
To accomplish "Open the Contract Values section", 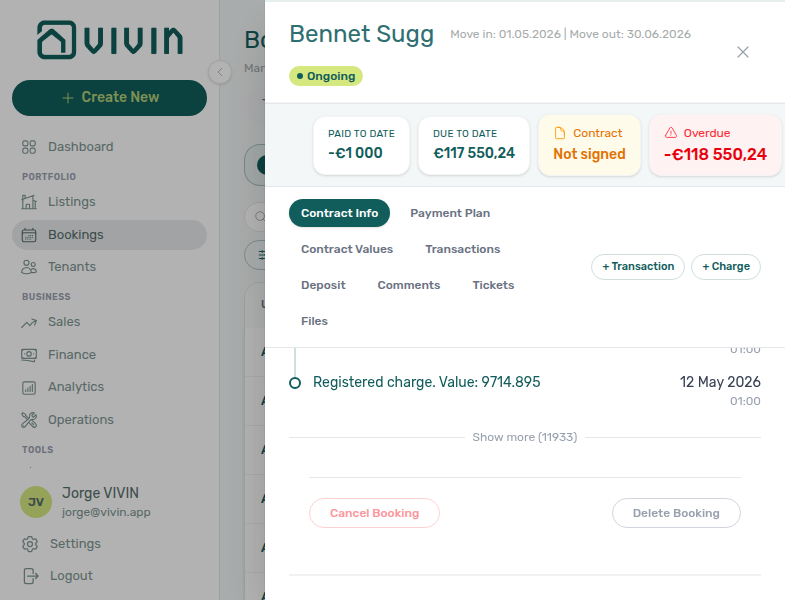I will tap(347, 249).
